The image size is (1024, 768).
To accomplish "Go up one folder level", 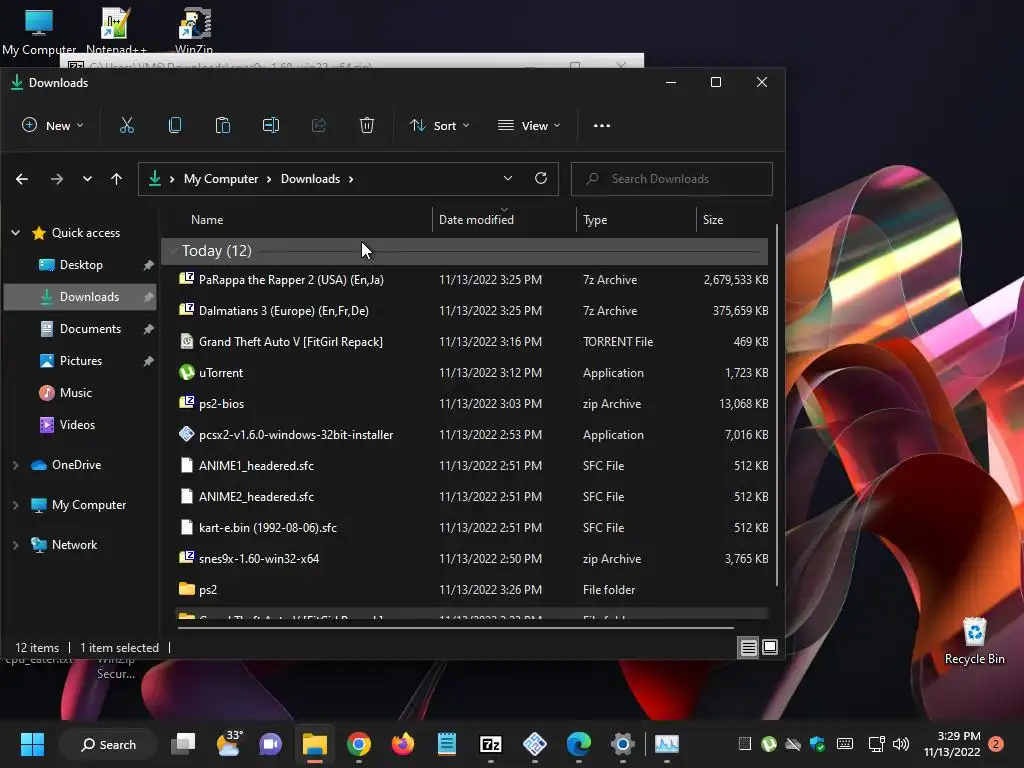I will click(116, 179).
